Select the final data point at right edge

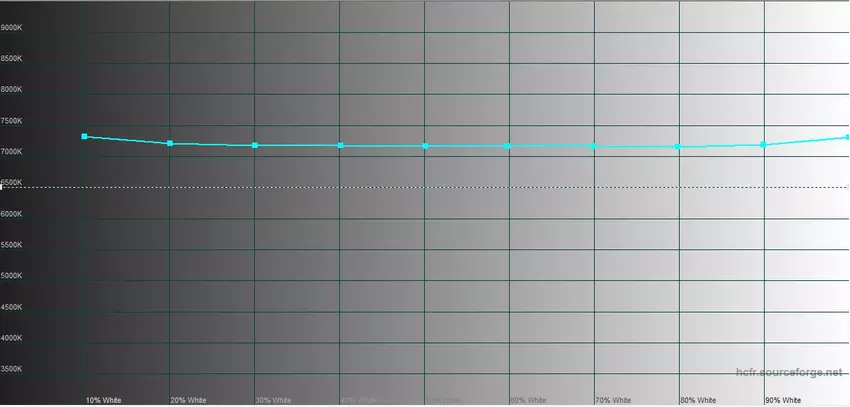[846, 137]
